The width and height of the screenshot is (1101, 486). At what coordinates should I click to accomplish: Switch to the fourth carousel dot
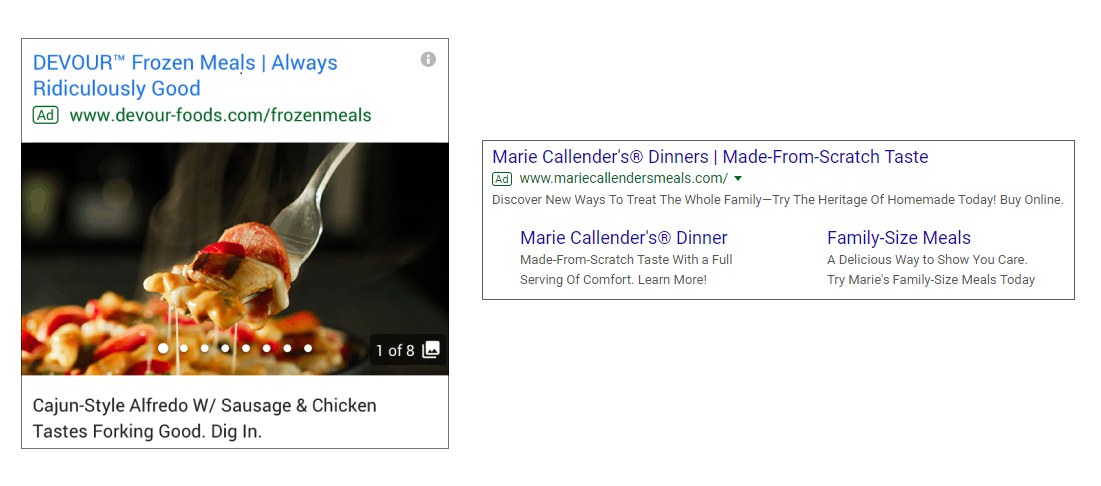(225, 348)
